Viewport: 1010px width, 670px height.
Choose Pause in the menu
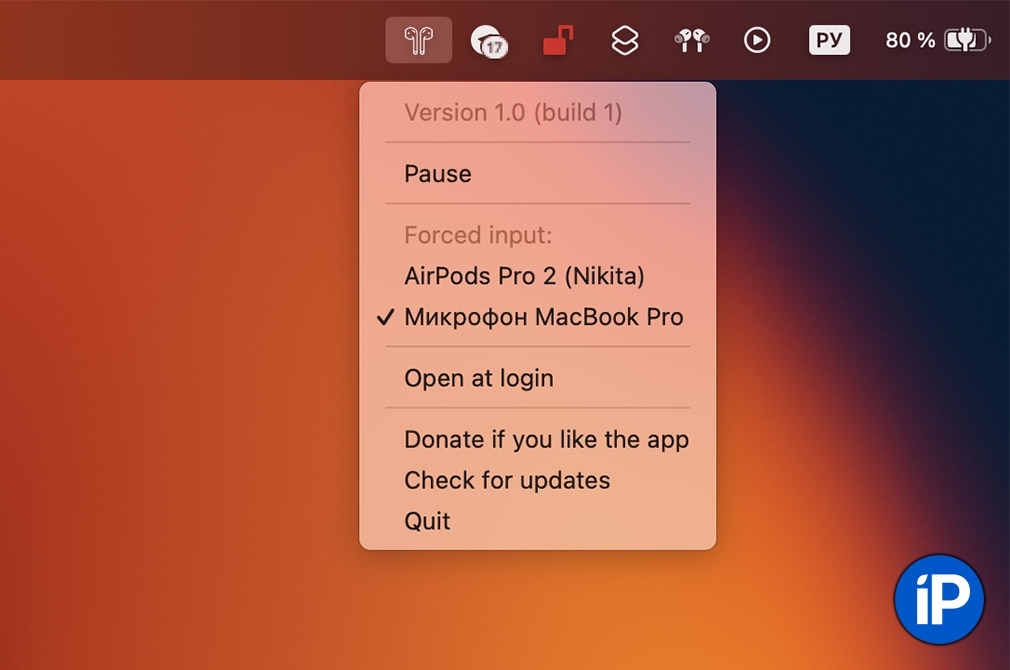click(x=537, y=174)
